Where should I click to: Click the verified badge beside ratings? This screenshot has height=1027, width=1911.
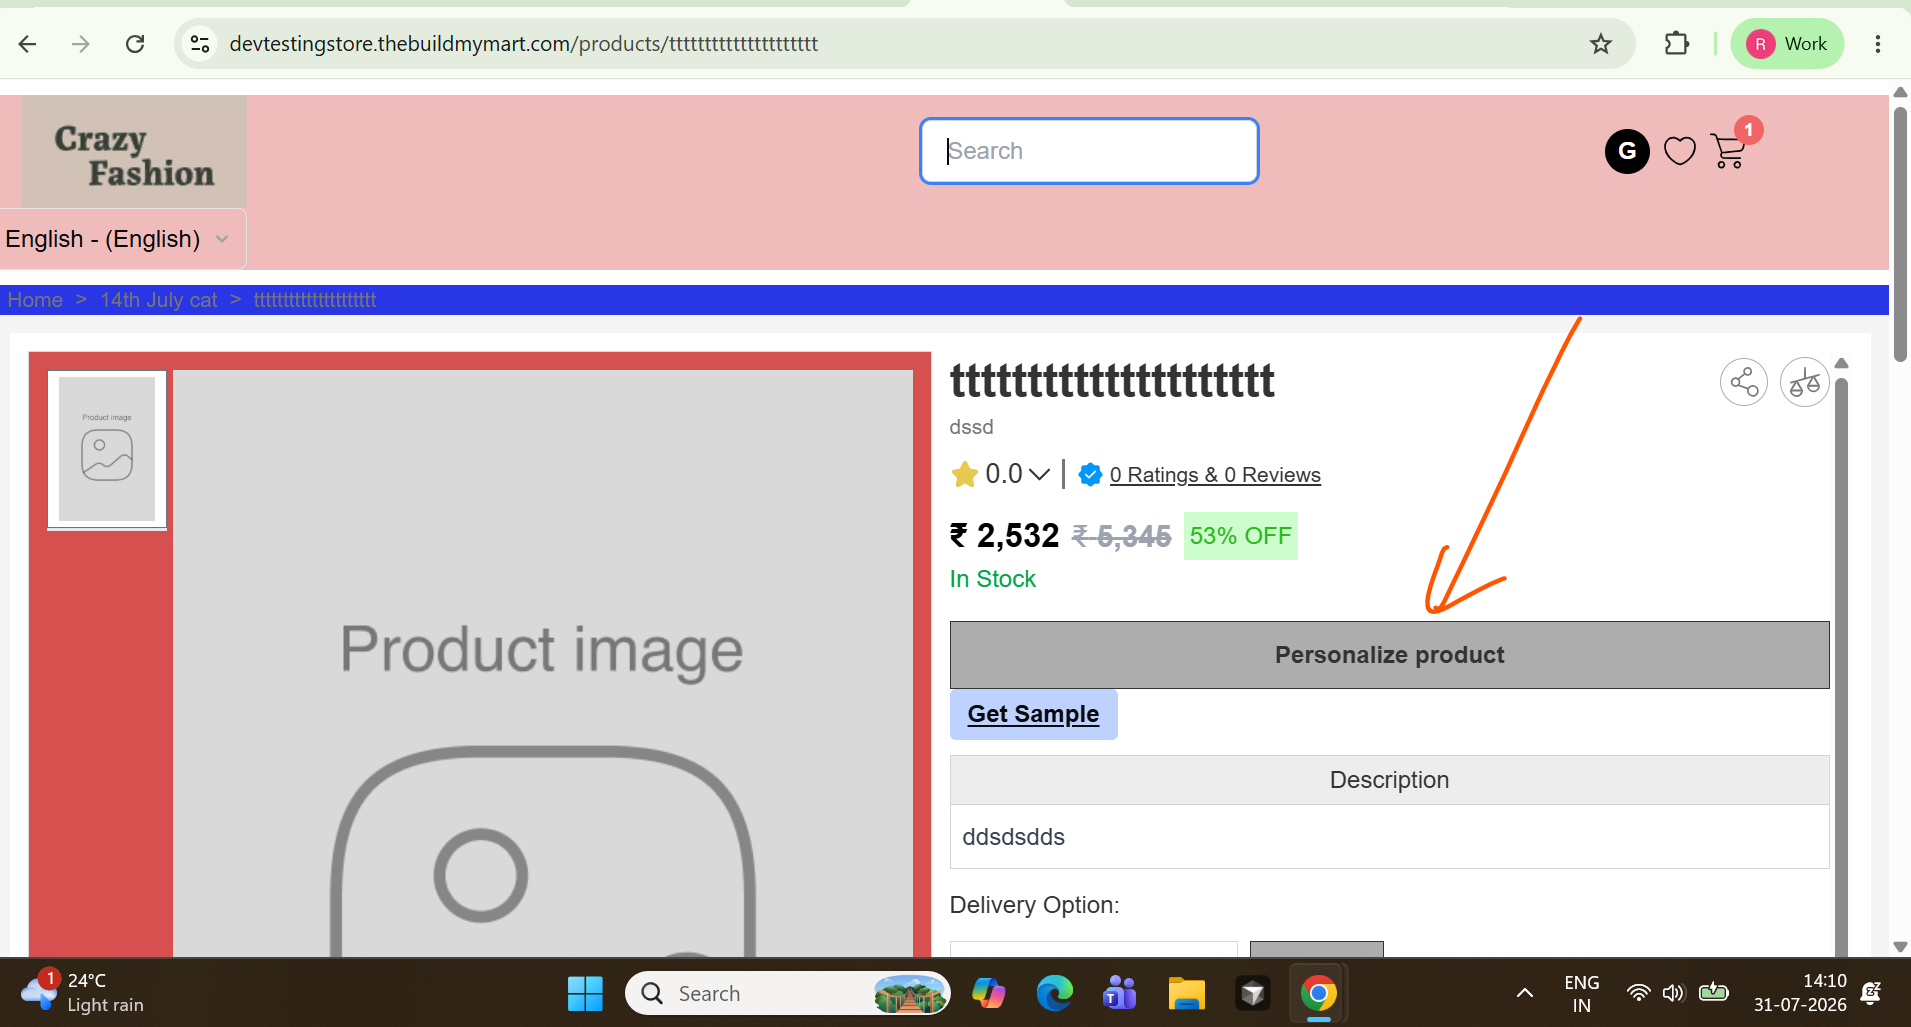(x=1090, y=475)
